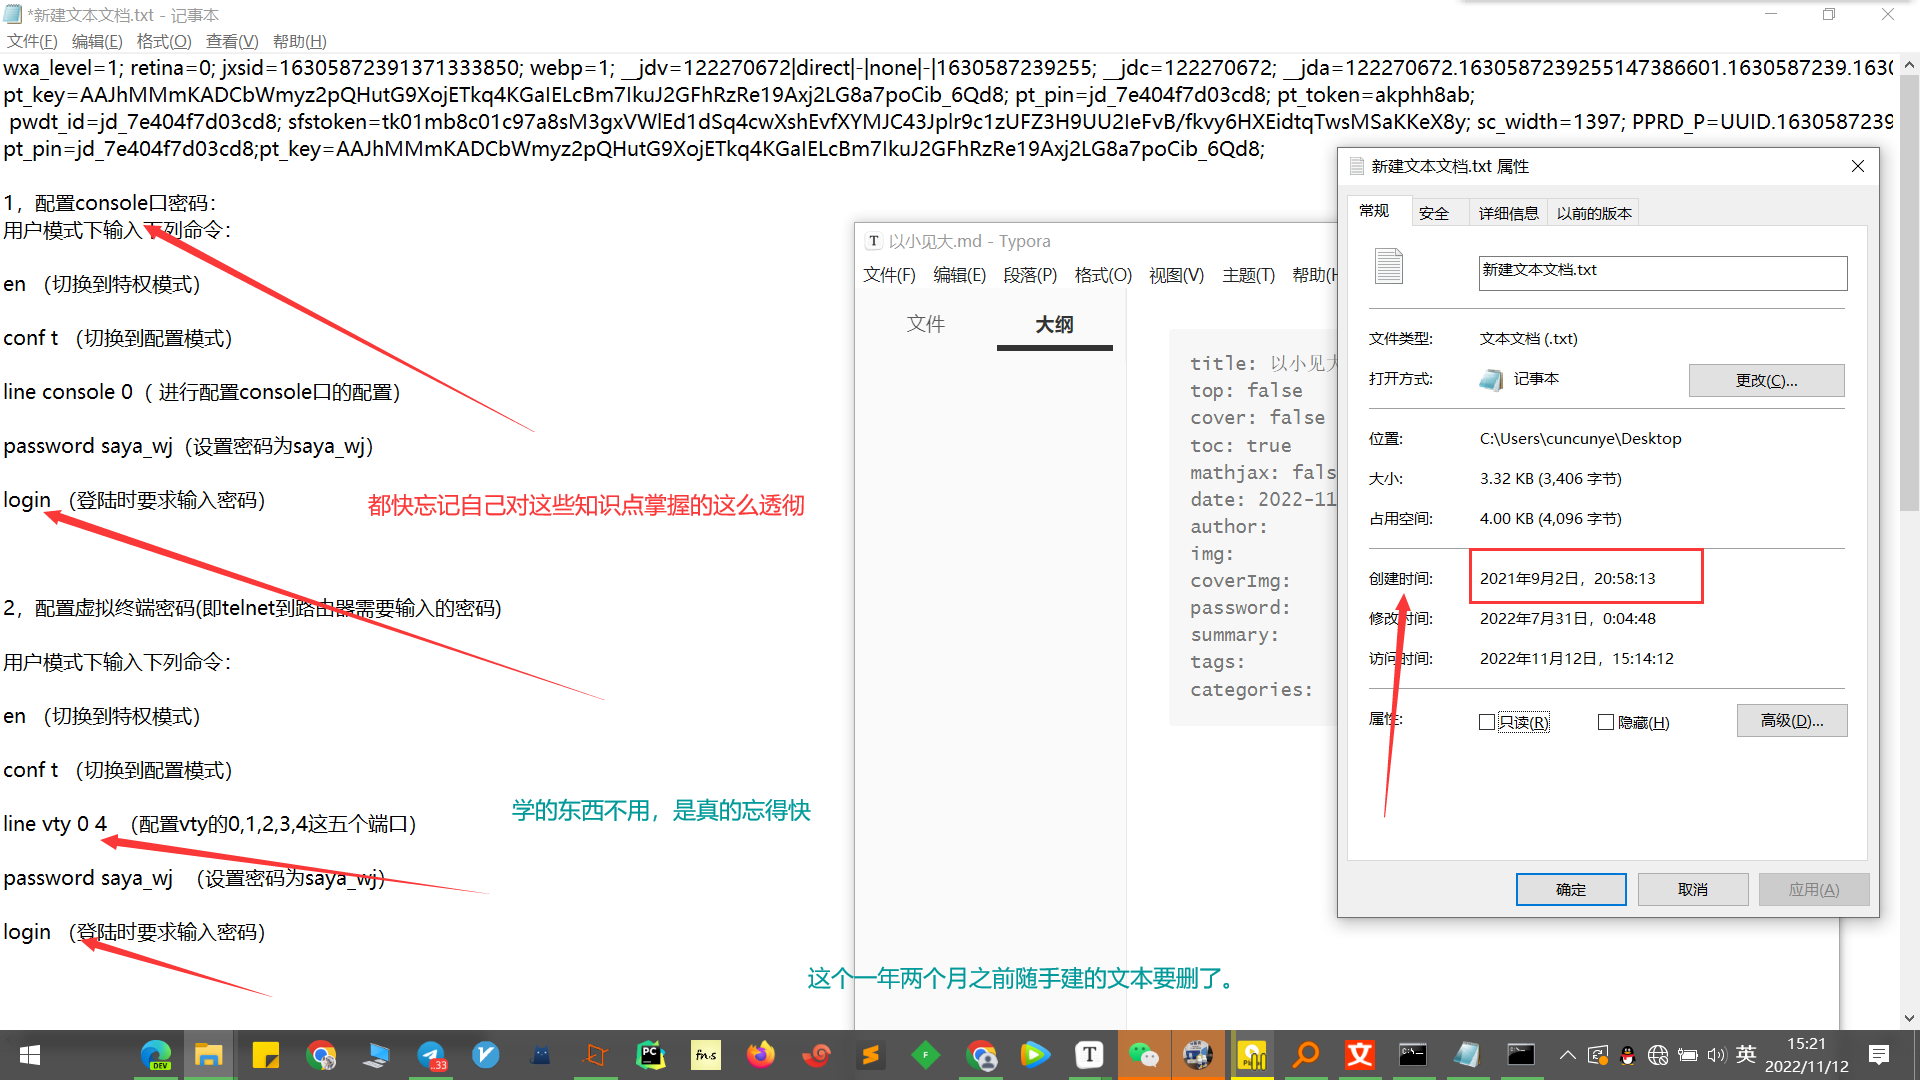Image resolution: width=1920 pixels, height=1080 pixels.
Task: Open Telegram from the taskbar
Action: click(431, 1055)
